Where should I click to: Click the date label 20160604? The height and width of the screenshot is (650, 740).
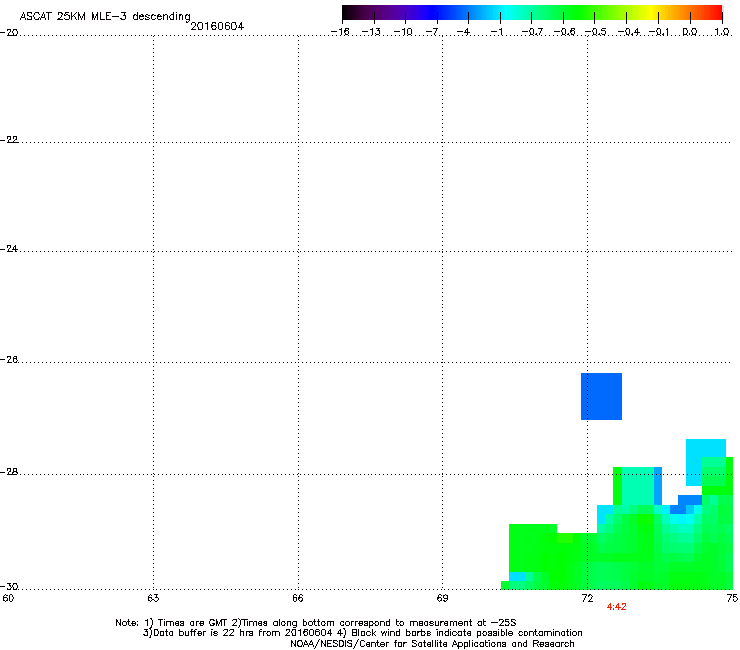point(217,26)
